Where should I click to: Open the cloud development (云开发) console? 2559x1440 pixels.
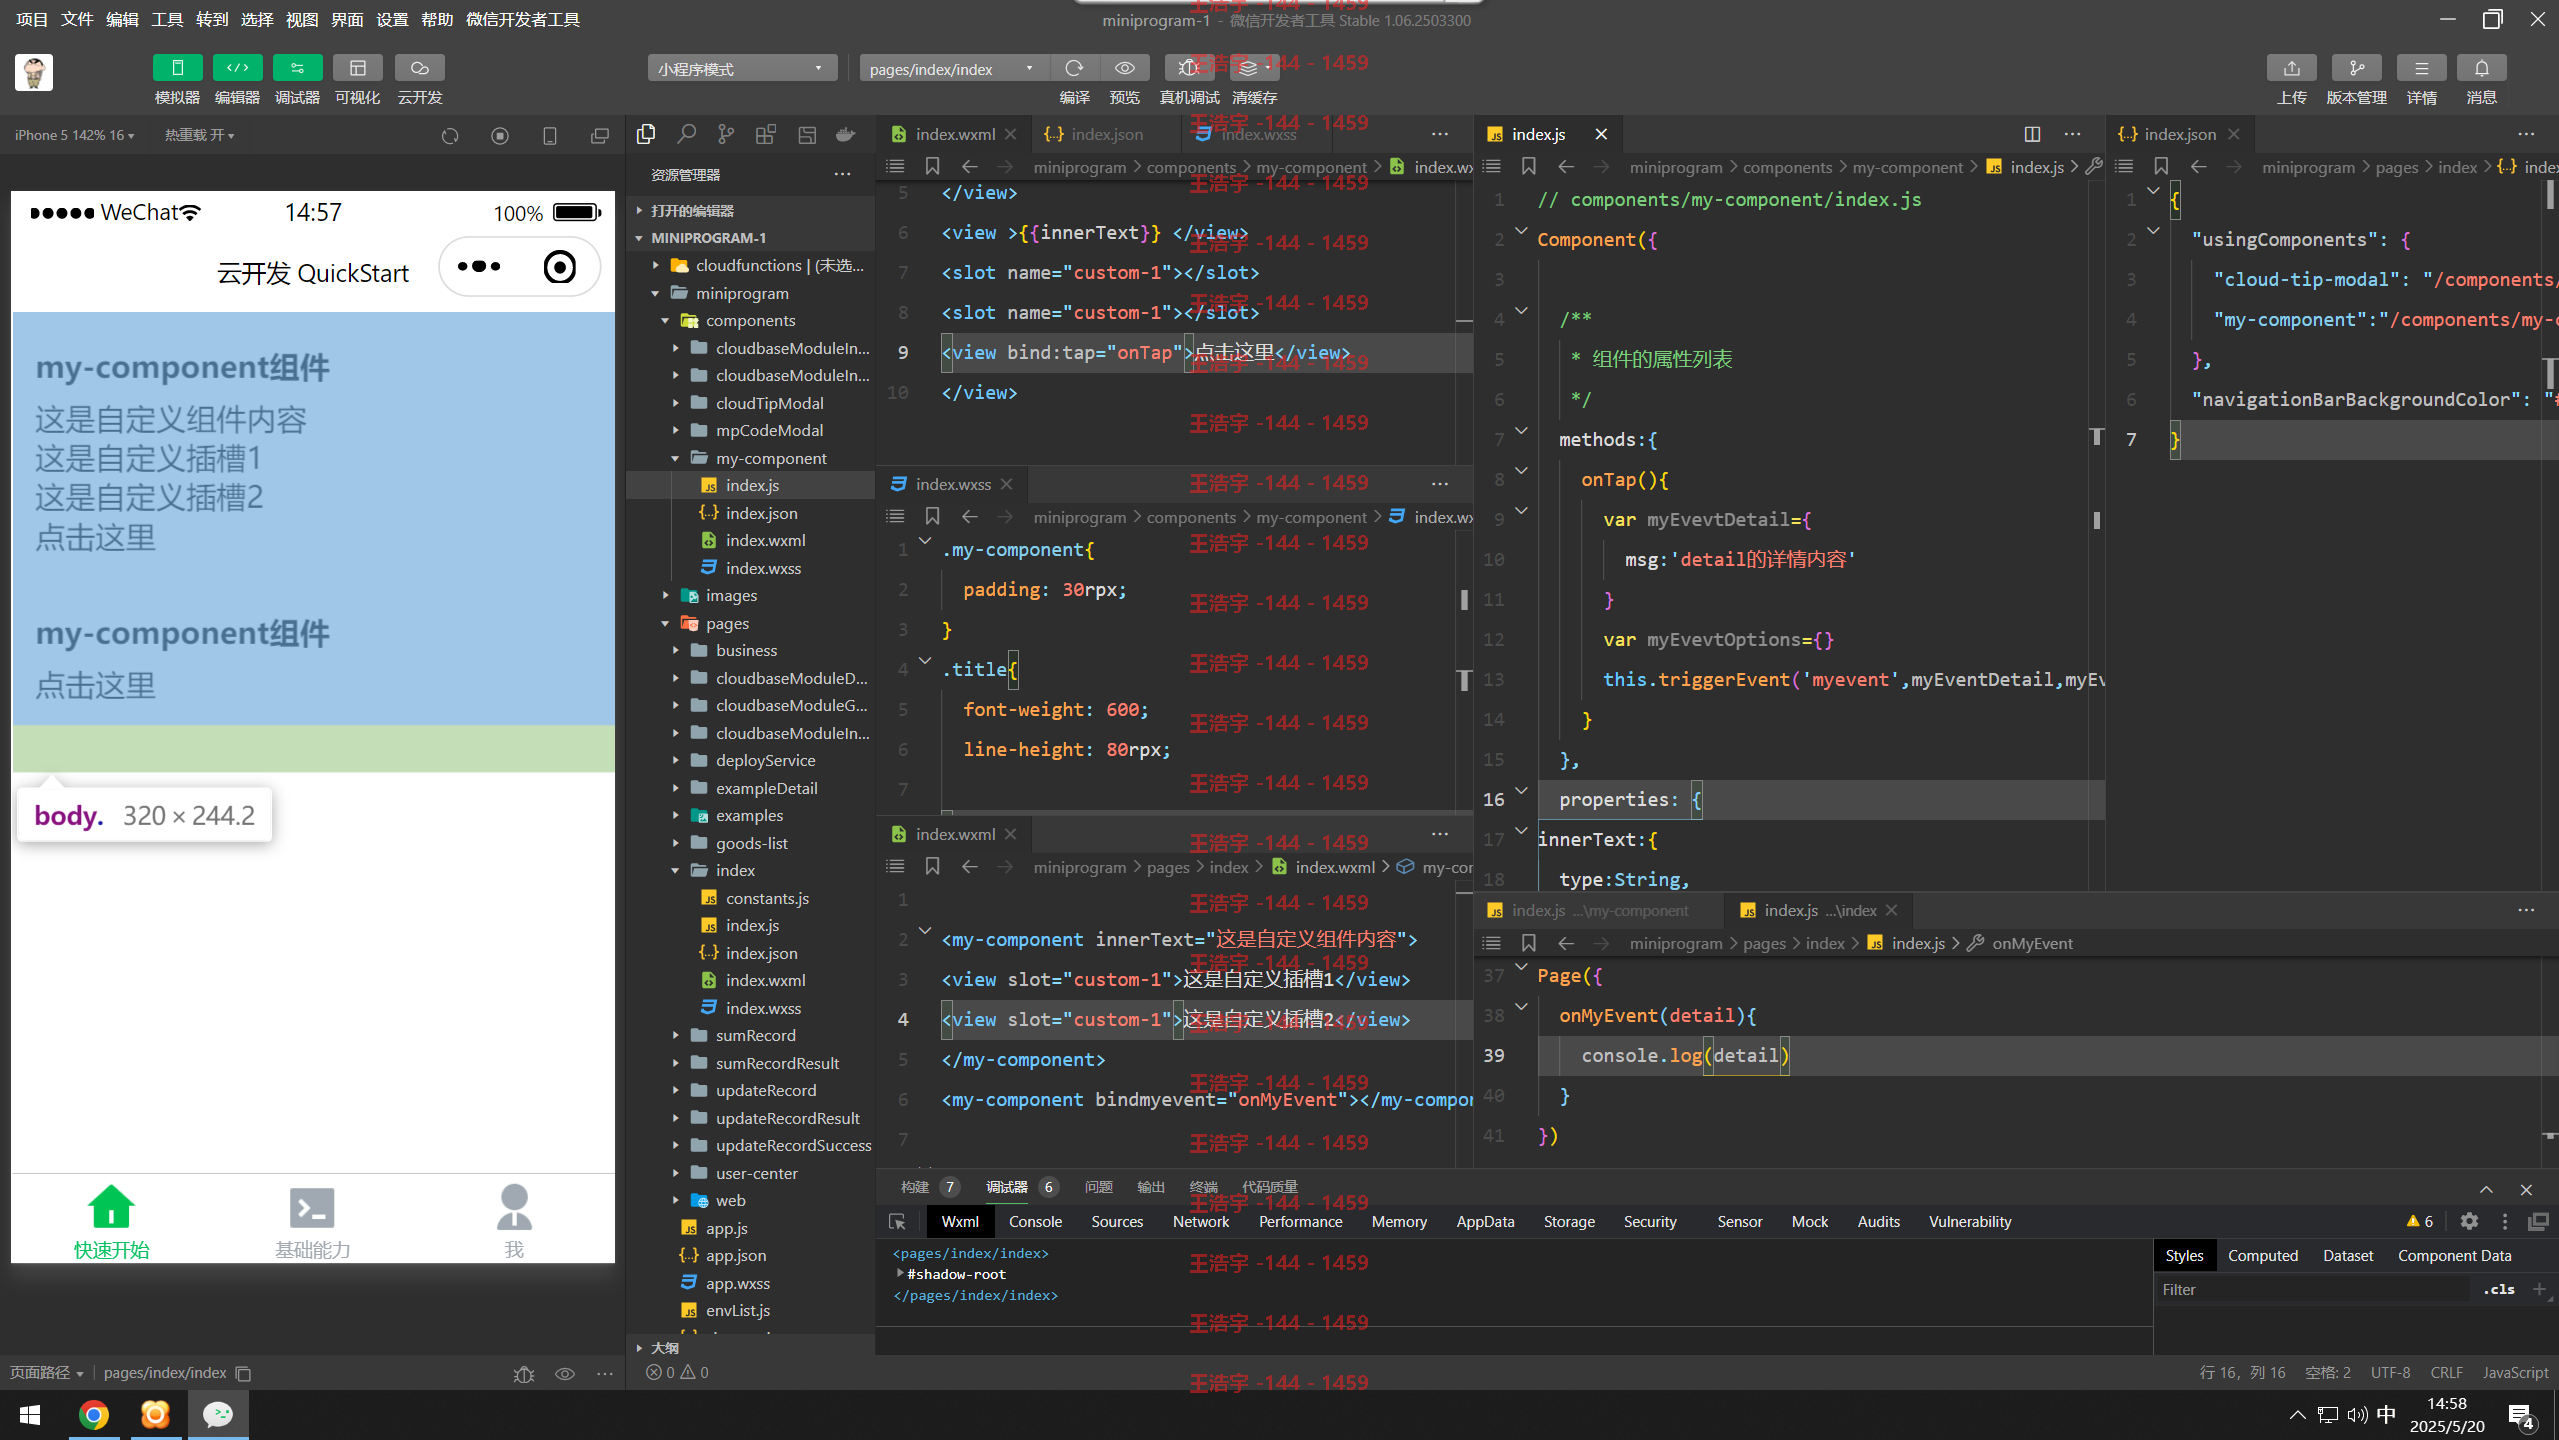pyautogui.click(x=419, y=68)
